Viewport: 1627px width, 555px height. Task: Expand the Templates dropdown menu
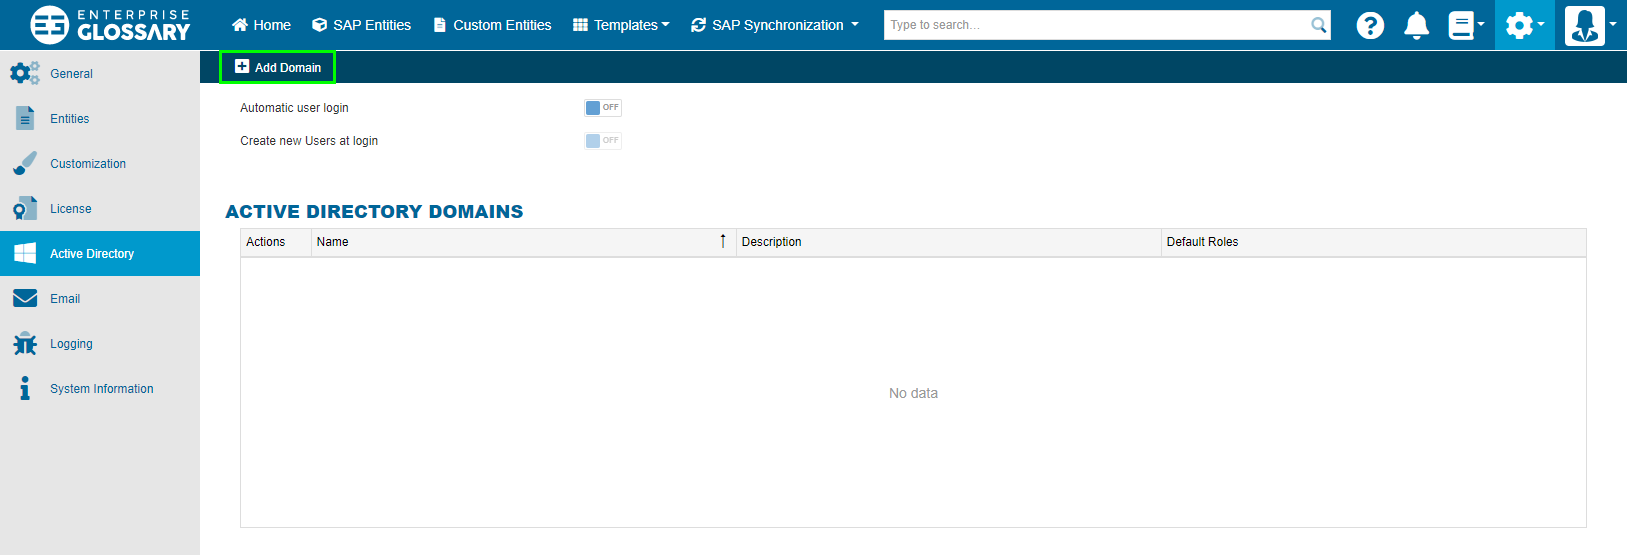621,25
